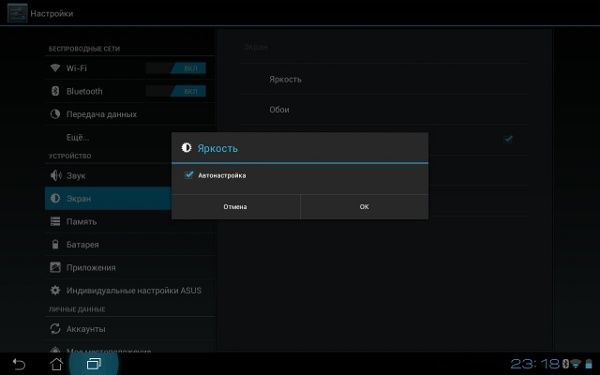Viewport: 600px width, 375px height.
Task: Tap the battery status icon in system bar
Action: [x=589, y=364]
